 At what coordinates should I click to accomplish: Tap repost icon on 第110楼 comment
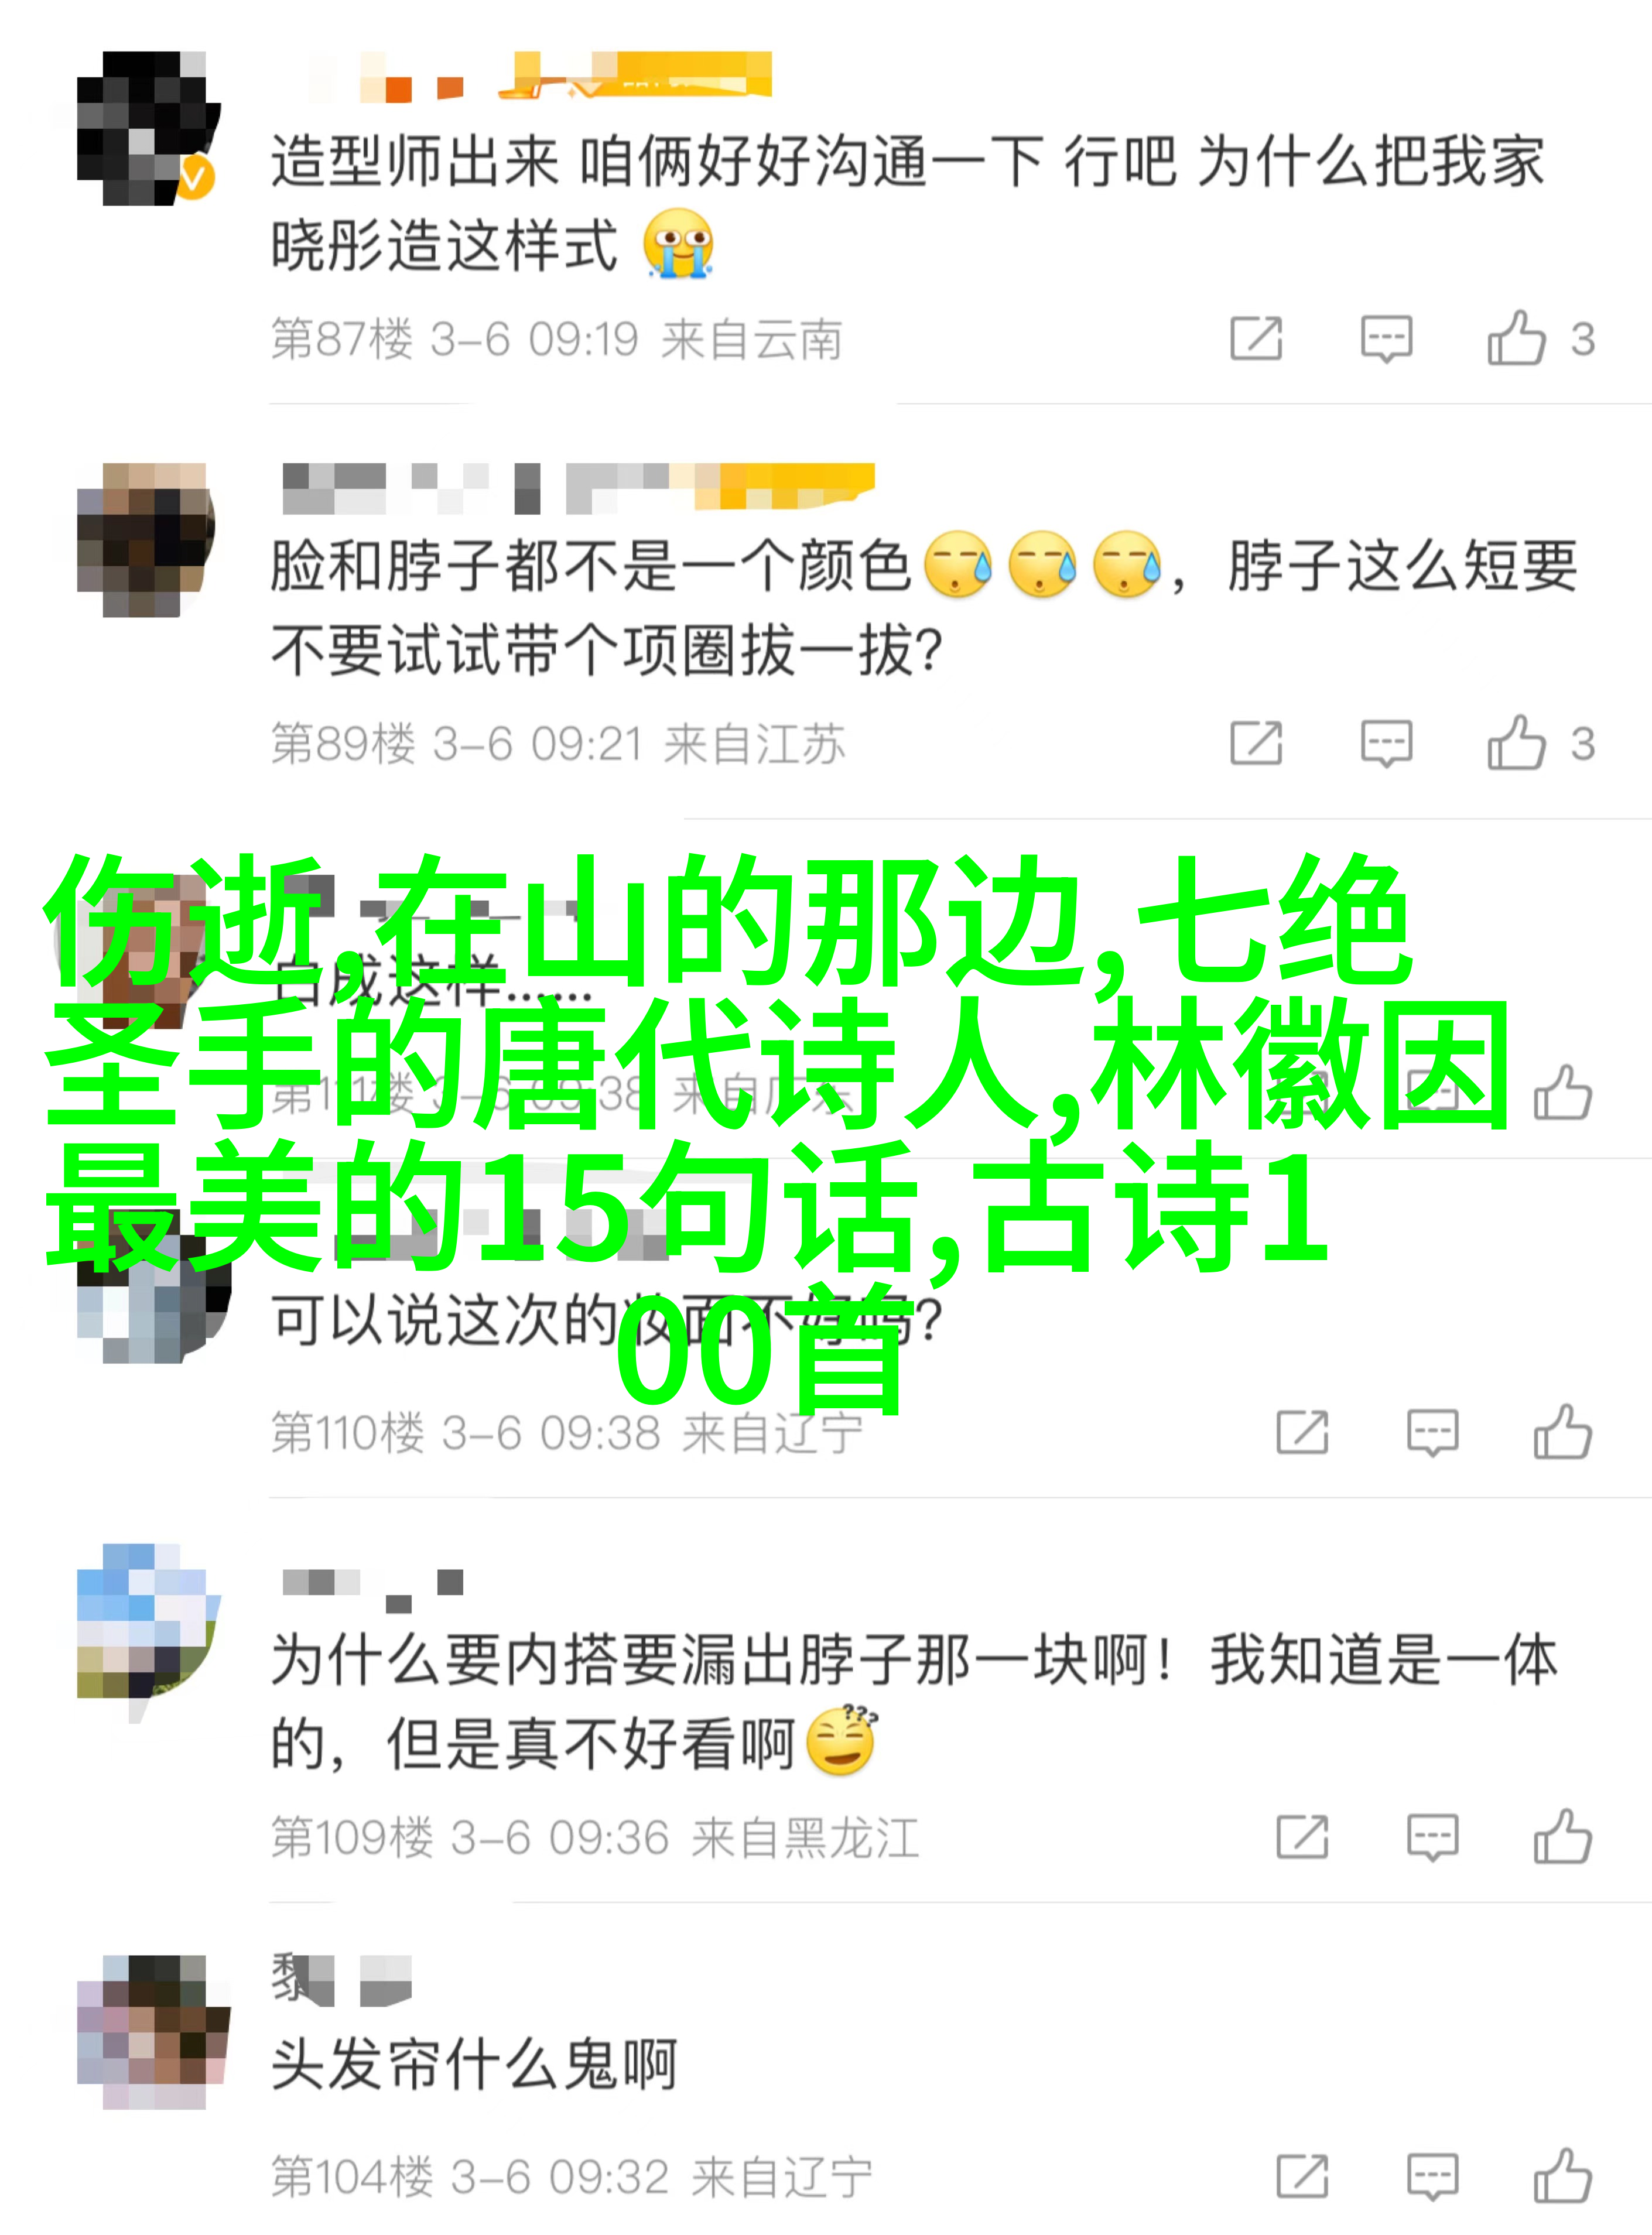click(1302, 1432)
